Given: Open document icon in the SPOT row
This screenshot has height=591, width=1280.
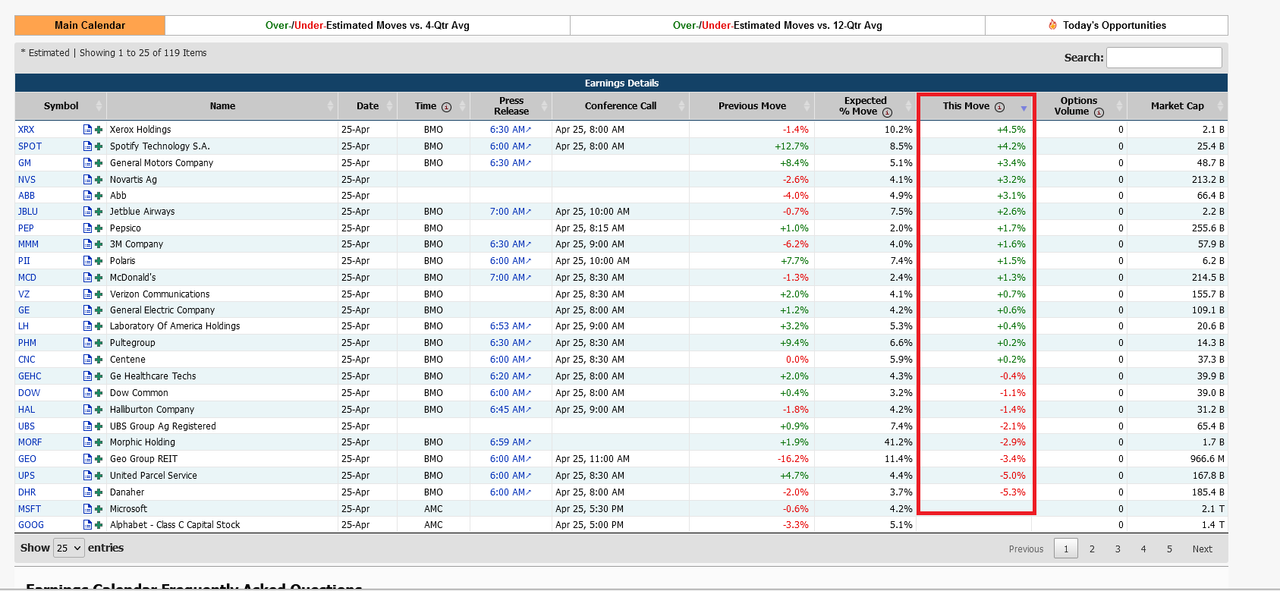Looking at the screenshot, I should point(88,146).
